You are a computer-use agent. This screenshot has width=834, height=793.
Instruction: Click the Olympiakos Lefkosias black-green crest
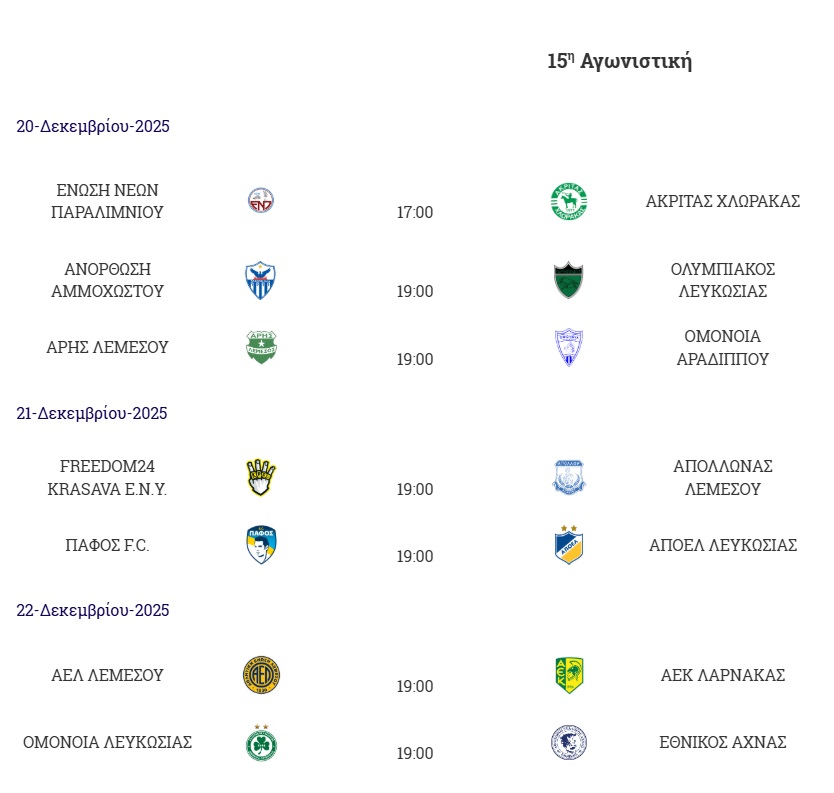[569, 281]
